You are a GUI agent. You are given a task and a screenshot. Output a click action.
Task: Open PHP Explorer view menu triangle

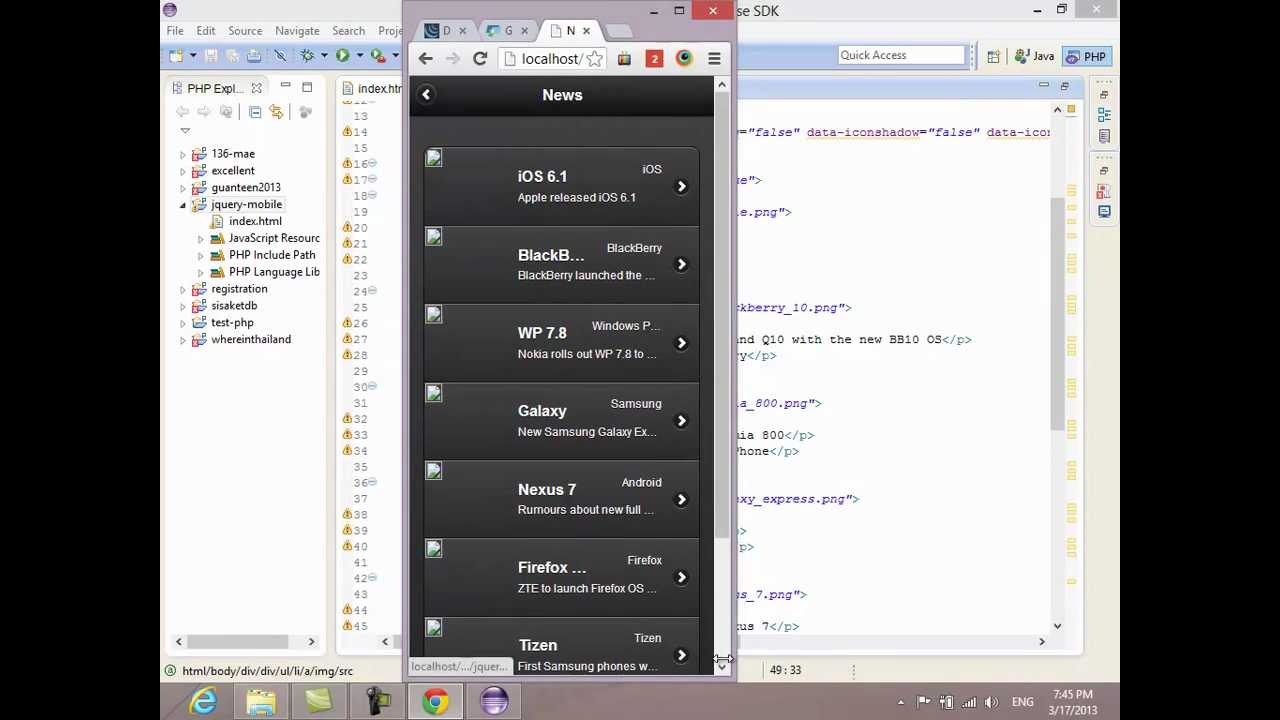(185, 131)
